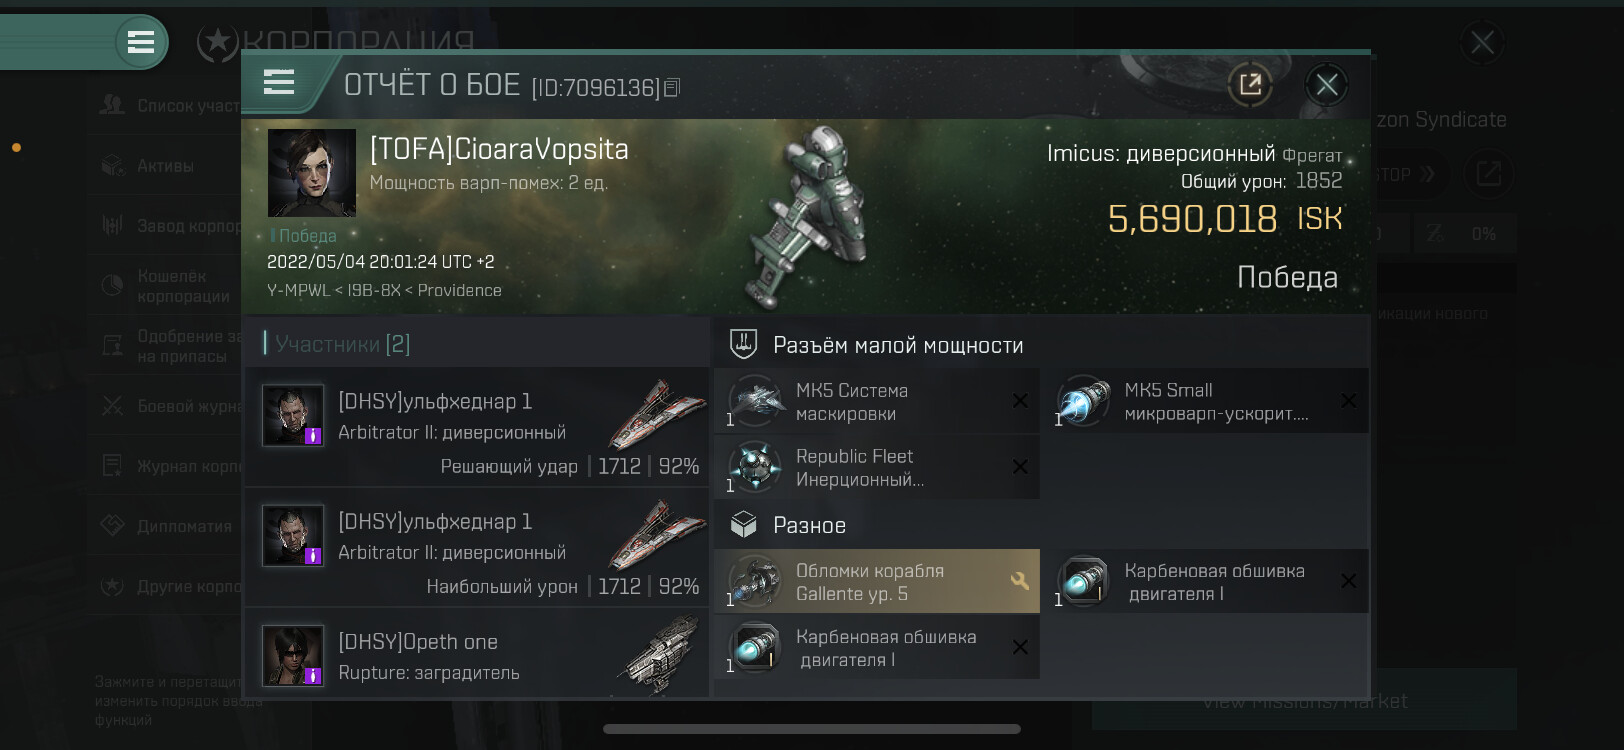Select the MK5 Small microwarp drive icon
The height and width of the screenshot is (750, 1624).
coord(1084,402)
